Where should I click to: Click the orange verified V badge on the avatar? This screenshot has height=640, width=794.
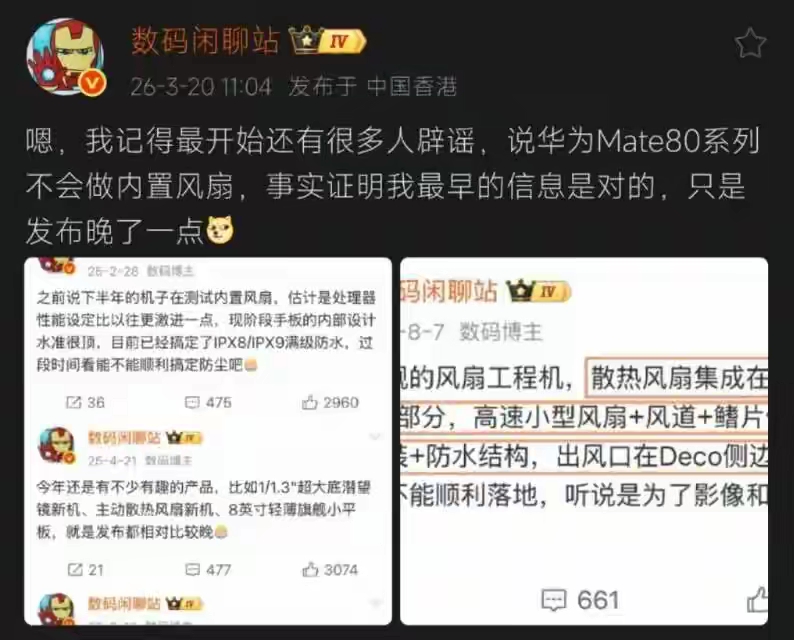click(92, 83)
